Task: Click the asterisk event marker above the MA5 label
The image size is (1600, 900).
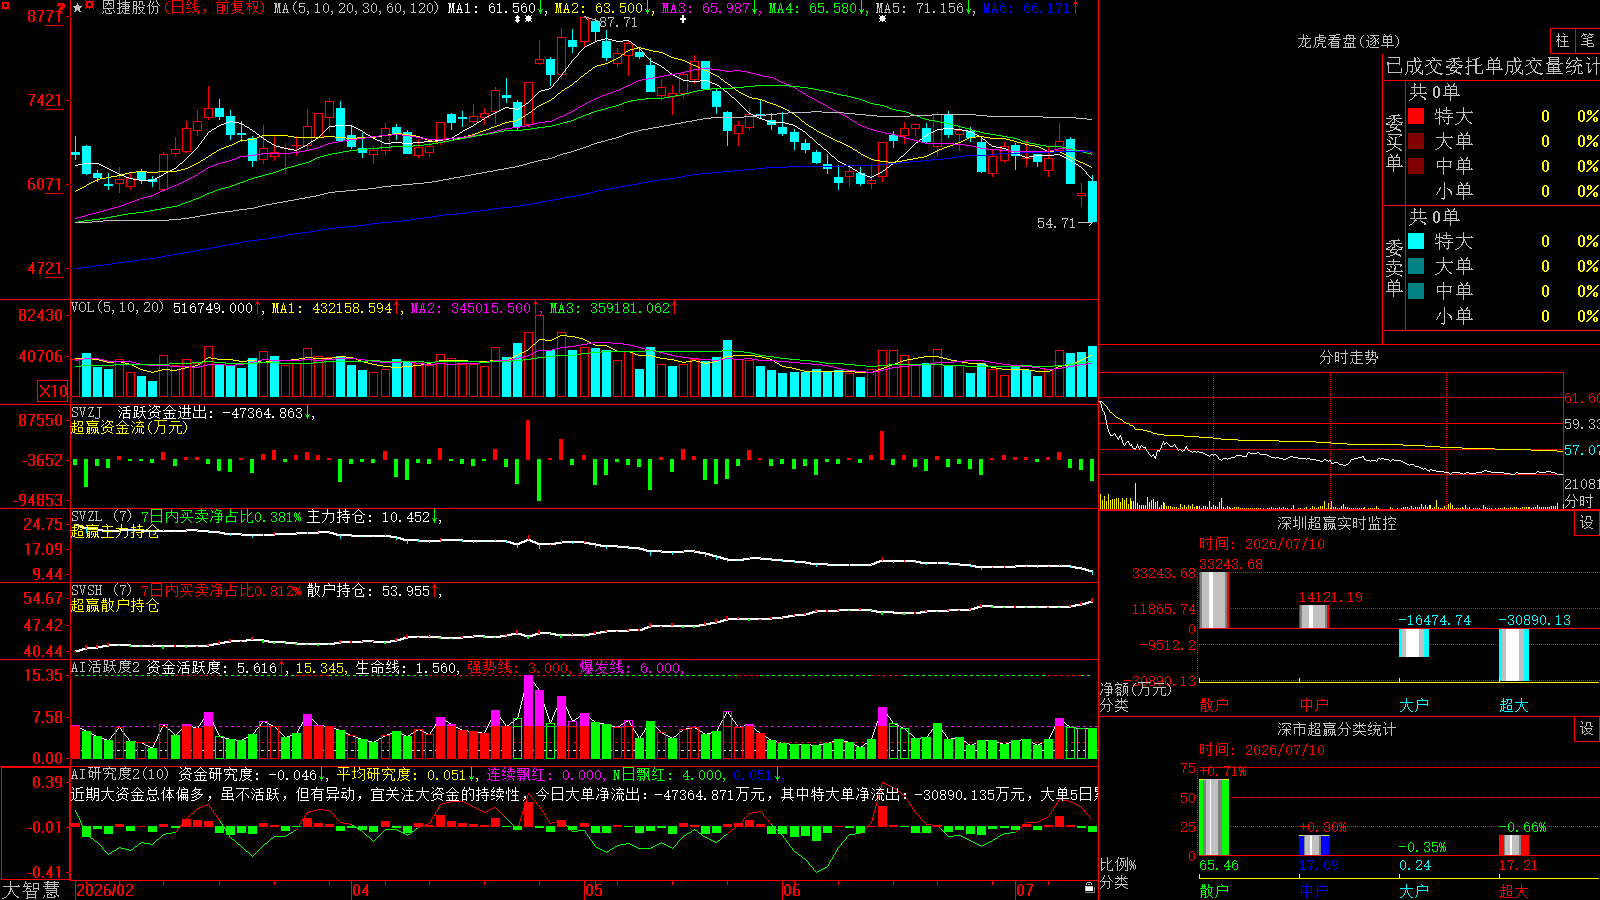Action: tap(882, 19)
